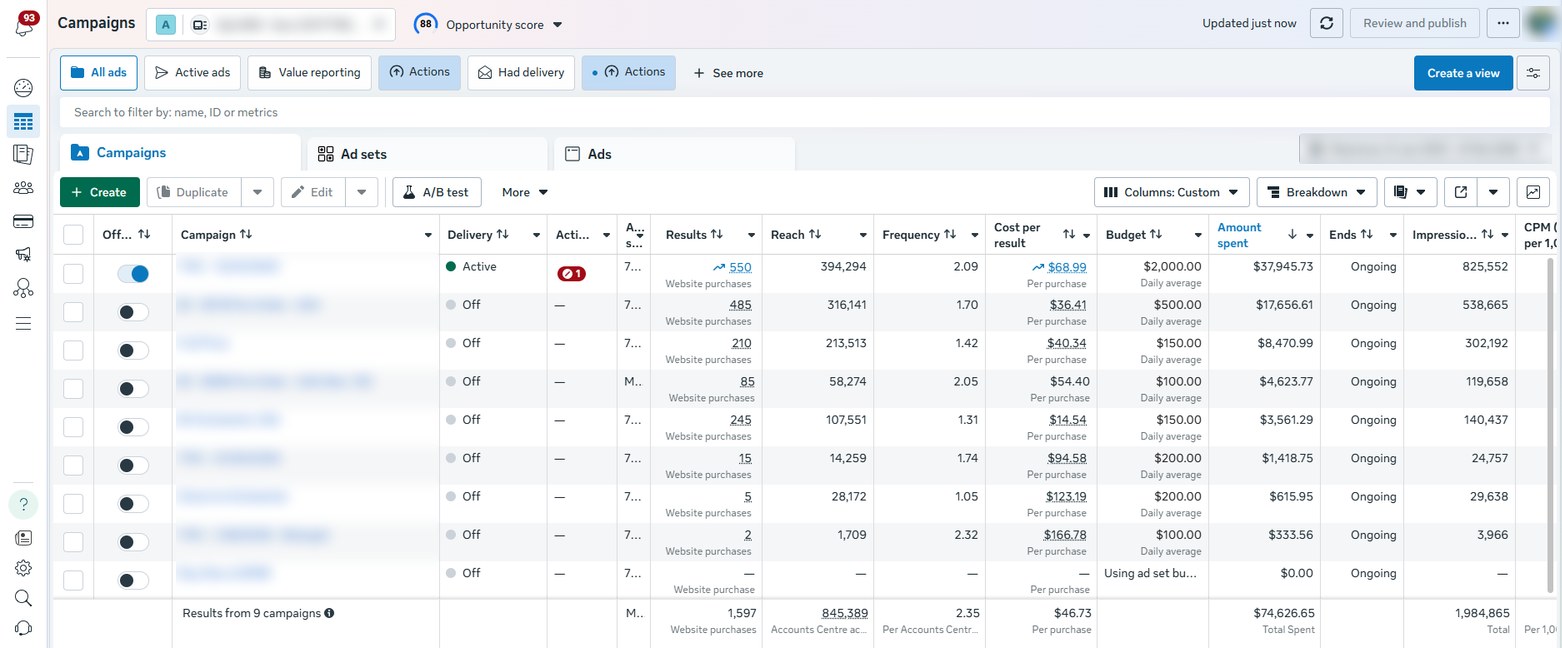Click the See more views button
The height and width of the screenshot is (648, 1562).
click(x=728, y=73)
